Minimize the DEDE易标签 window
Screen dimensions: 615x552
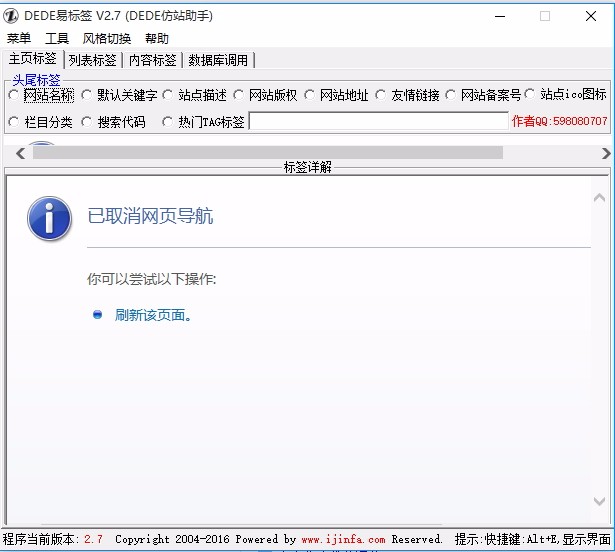[500, 16]
